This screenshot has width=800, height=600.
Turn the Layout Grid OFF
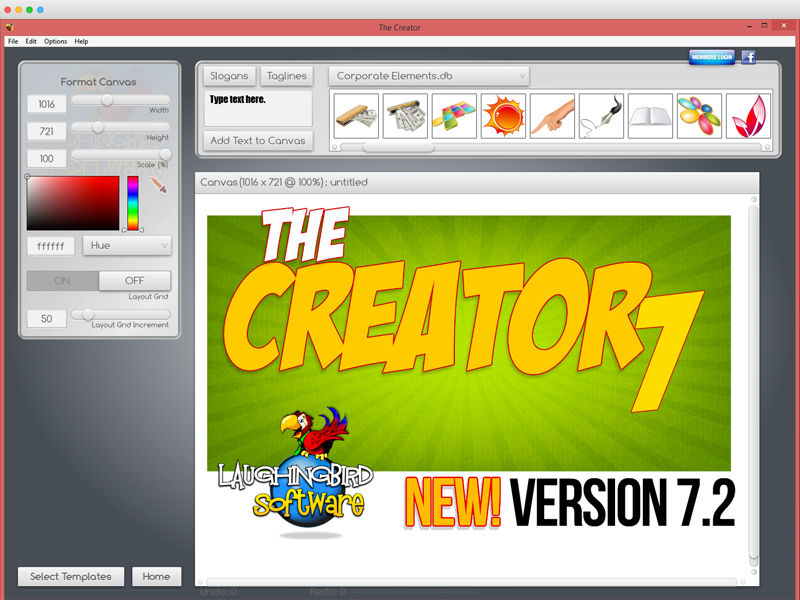click(x=135, y=281)
